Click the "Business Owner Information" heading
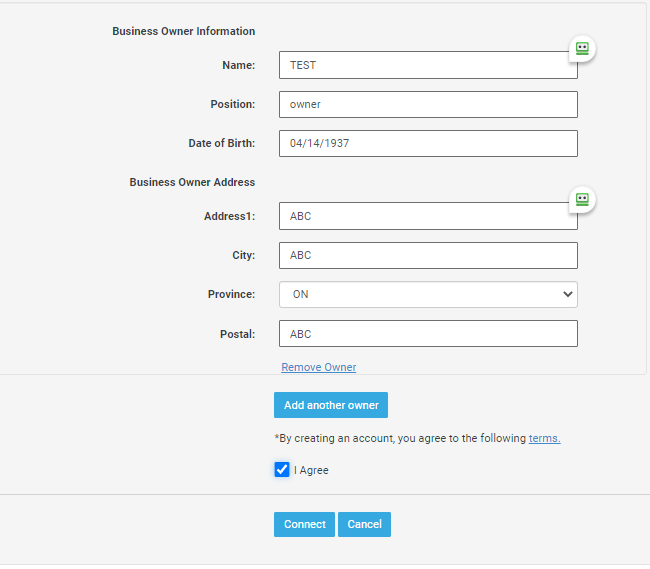The image size is (650, 569). 183,31
